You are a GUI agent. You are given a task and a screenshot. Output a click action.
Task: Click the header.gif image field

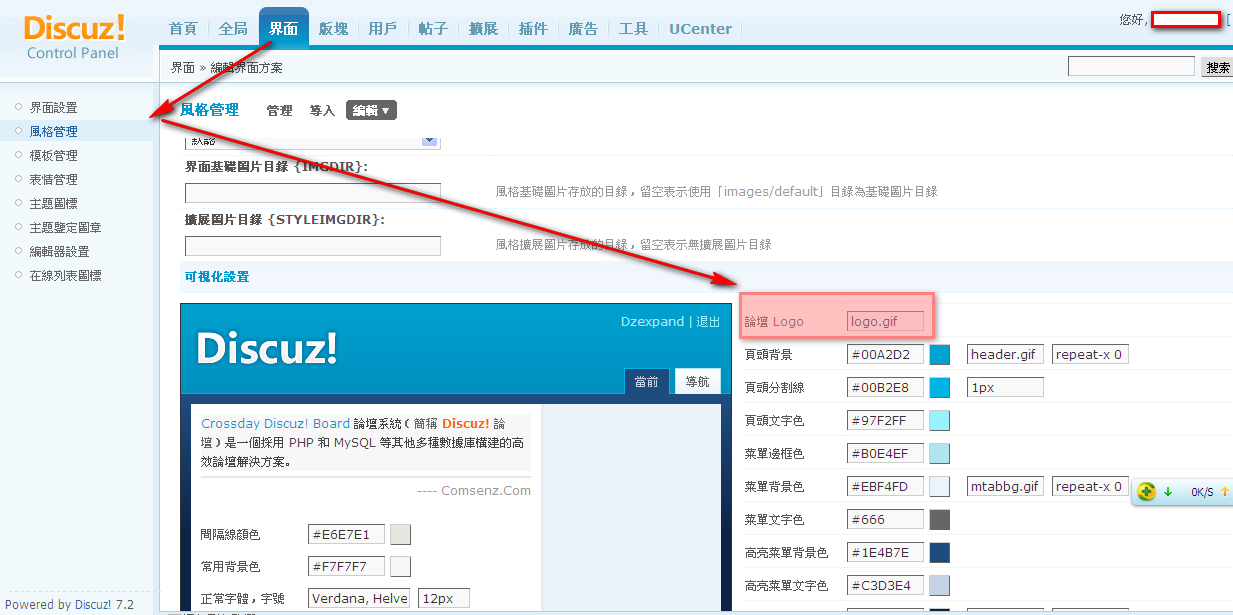pyautogui.click(x=1005, y=354)
